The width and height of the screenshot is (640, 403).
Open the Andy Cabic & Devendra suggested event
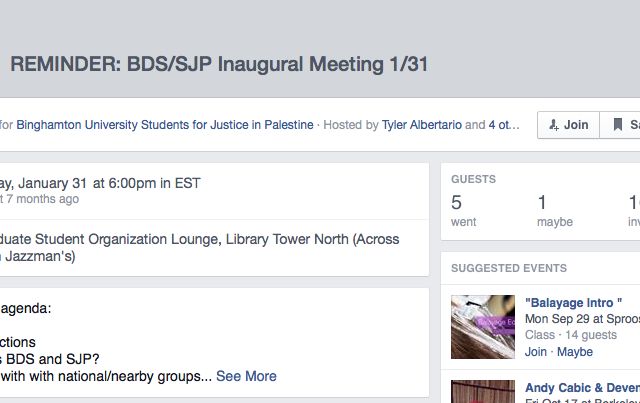pos(582,387)
